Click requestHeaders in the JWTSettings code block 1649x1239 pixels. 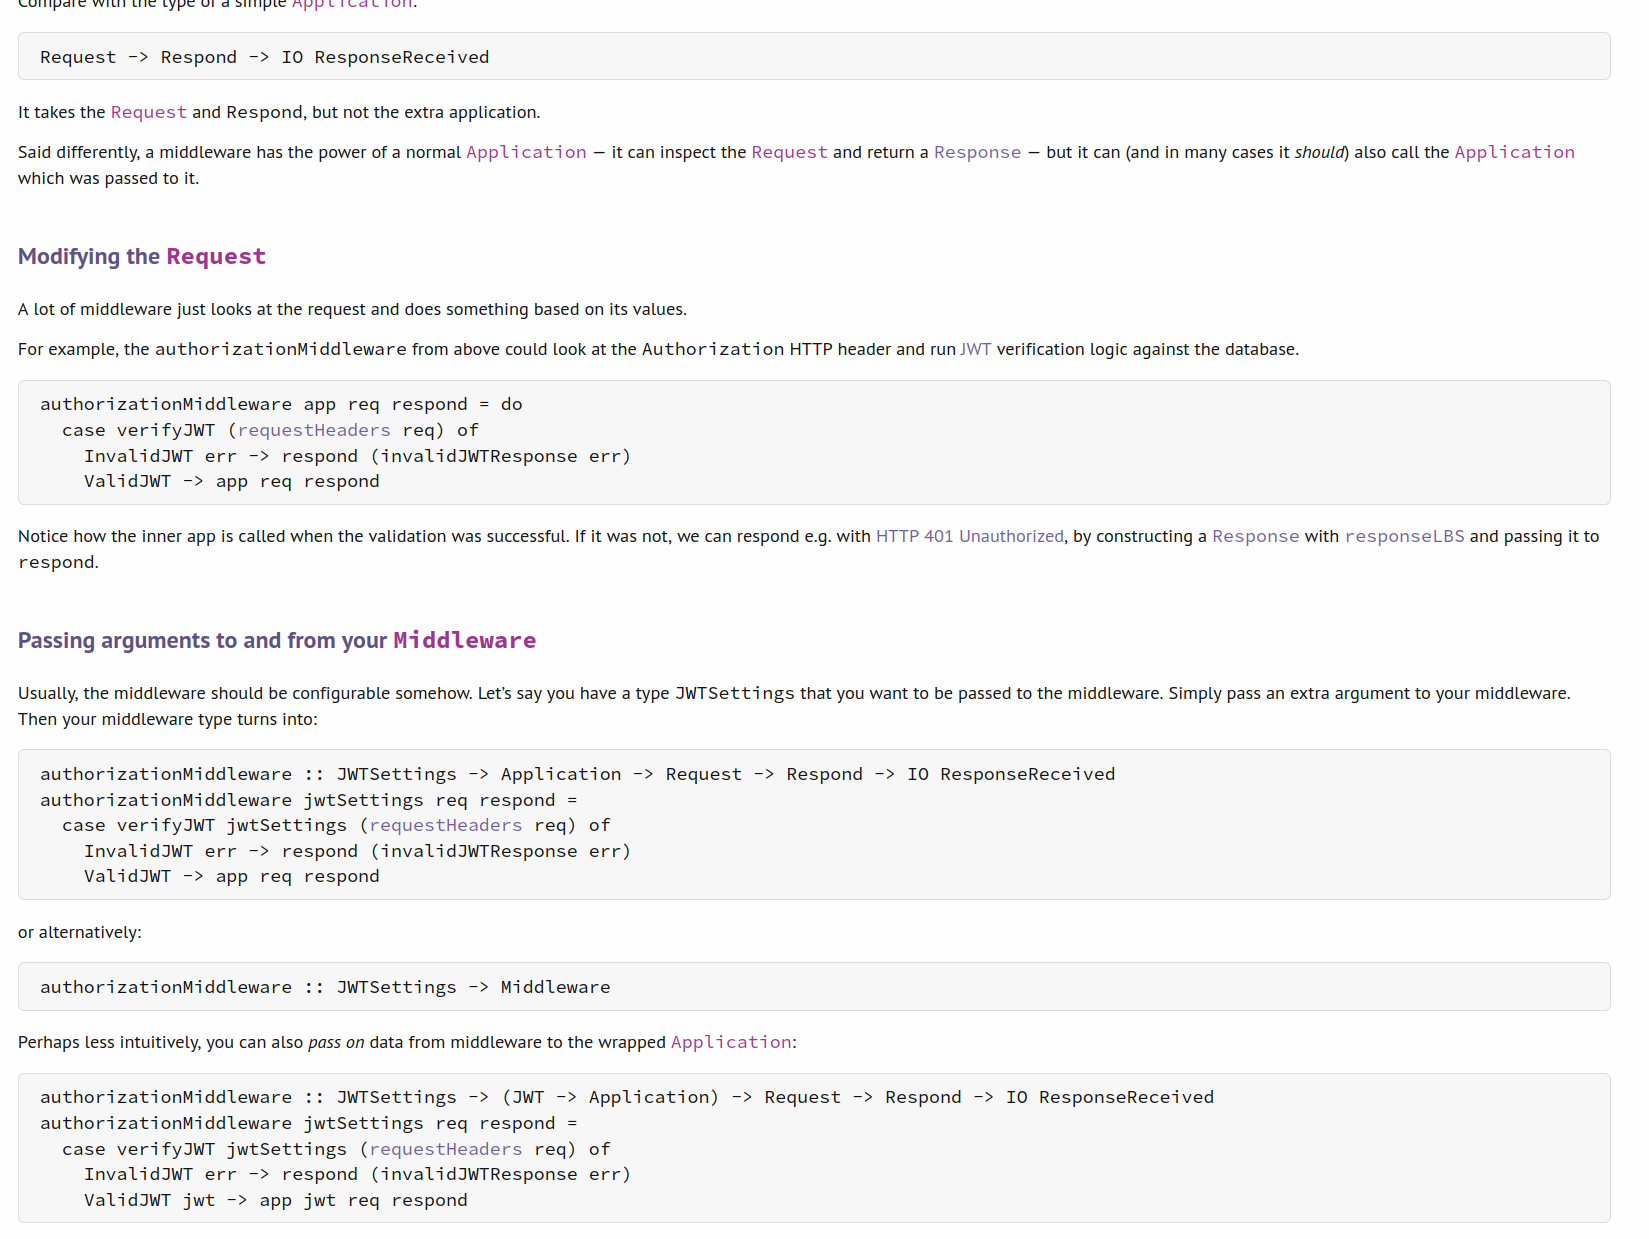(x=446, y=825)
